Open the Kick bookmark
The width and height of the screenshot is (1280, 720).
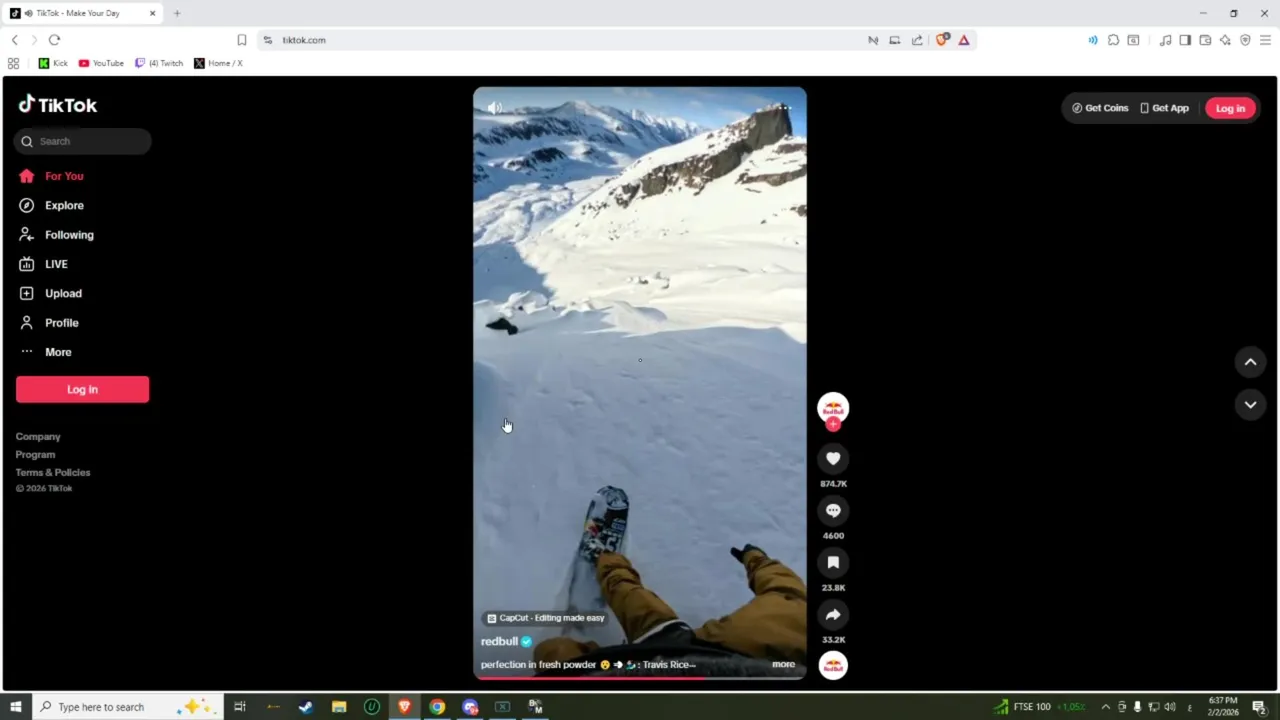click(x=53, y=63)
